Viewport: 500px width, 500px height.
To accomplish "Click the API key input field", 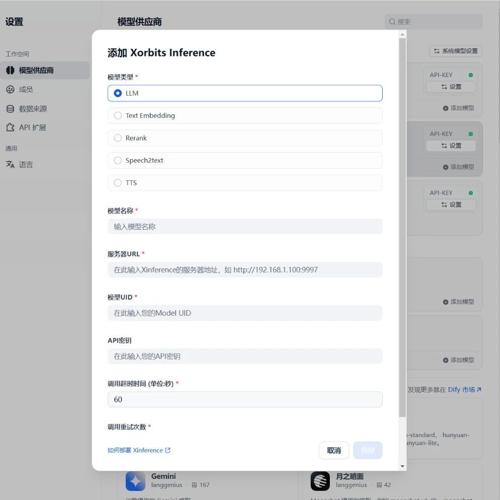I will point(245,356).
